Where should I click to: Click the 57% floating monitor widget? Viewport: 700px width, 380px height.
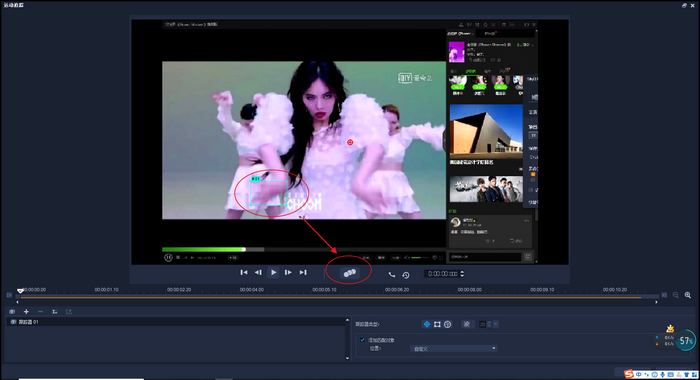click(x=685, y=341)
